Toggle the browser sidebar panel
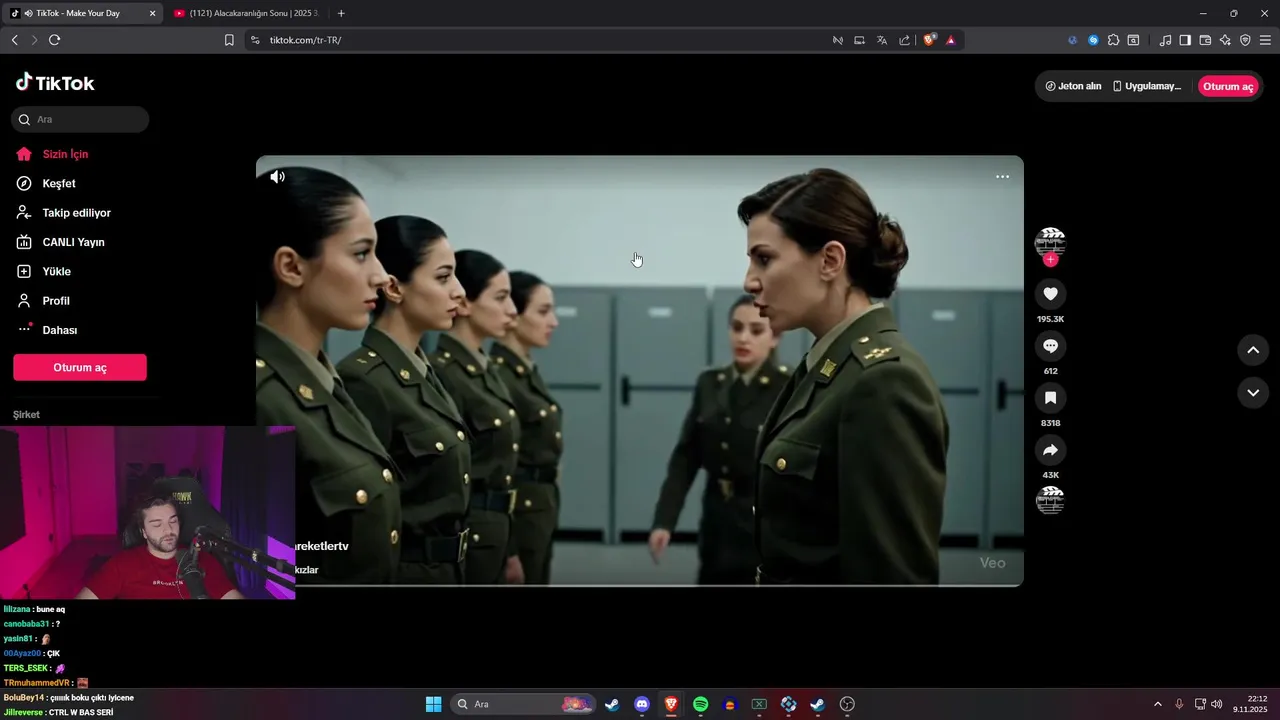This screenshot has height=720, width=1280. click(x=1185, y=40)
